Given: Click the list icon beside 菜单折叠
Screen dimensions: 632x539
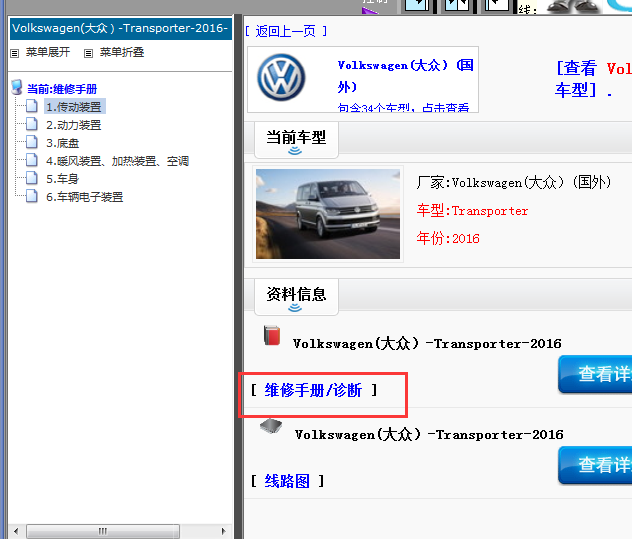Looking at the screenshot, I should pos(88,53).
